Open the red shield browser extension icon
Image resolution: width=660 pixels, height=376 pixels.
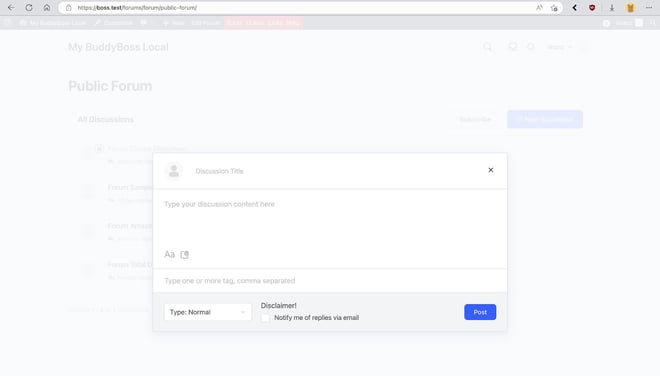coord(592,8)
